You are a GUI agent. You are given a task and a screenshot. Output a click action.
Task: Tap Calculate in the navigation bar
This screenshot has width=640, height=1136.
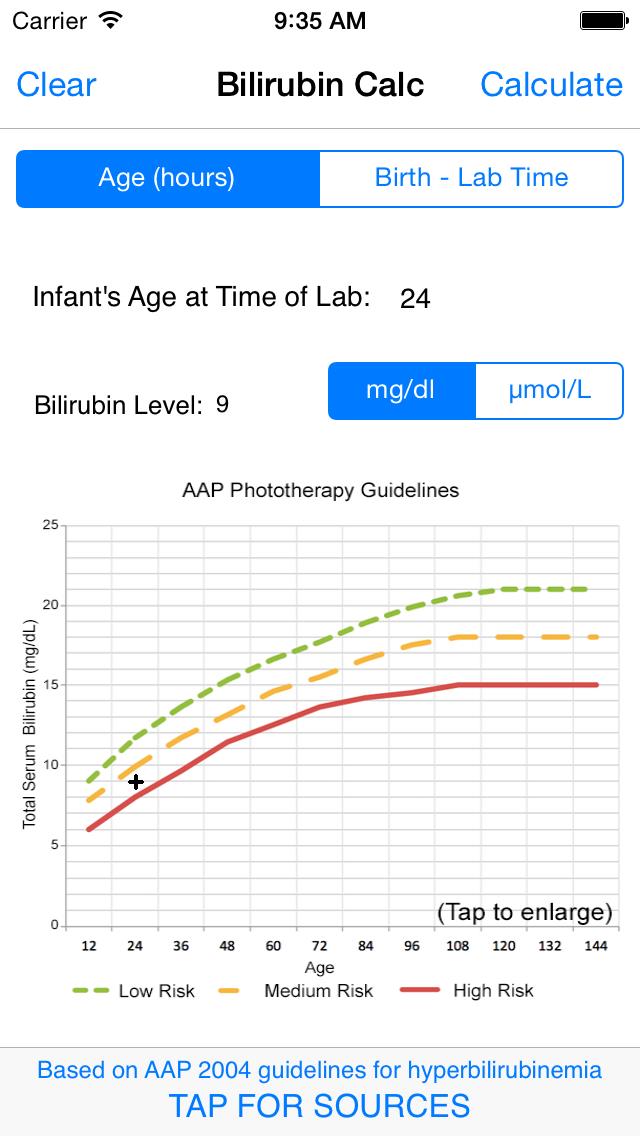pyautogui.click(x=551, y=85)
